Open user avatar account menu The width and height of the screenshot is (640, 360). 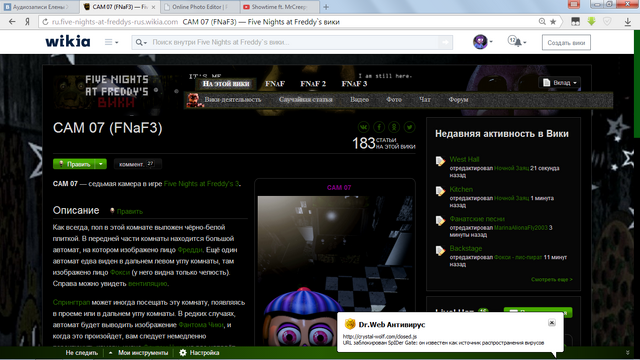click(x=482, y=42)
